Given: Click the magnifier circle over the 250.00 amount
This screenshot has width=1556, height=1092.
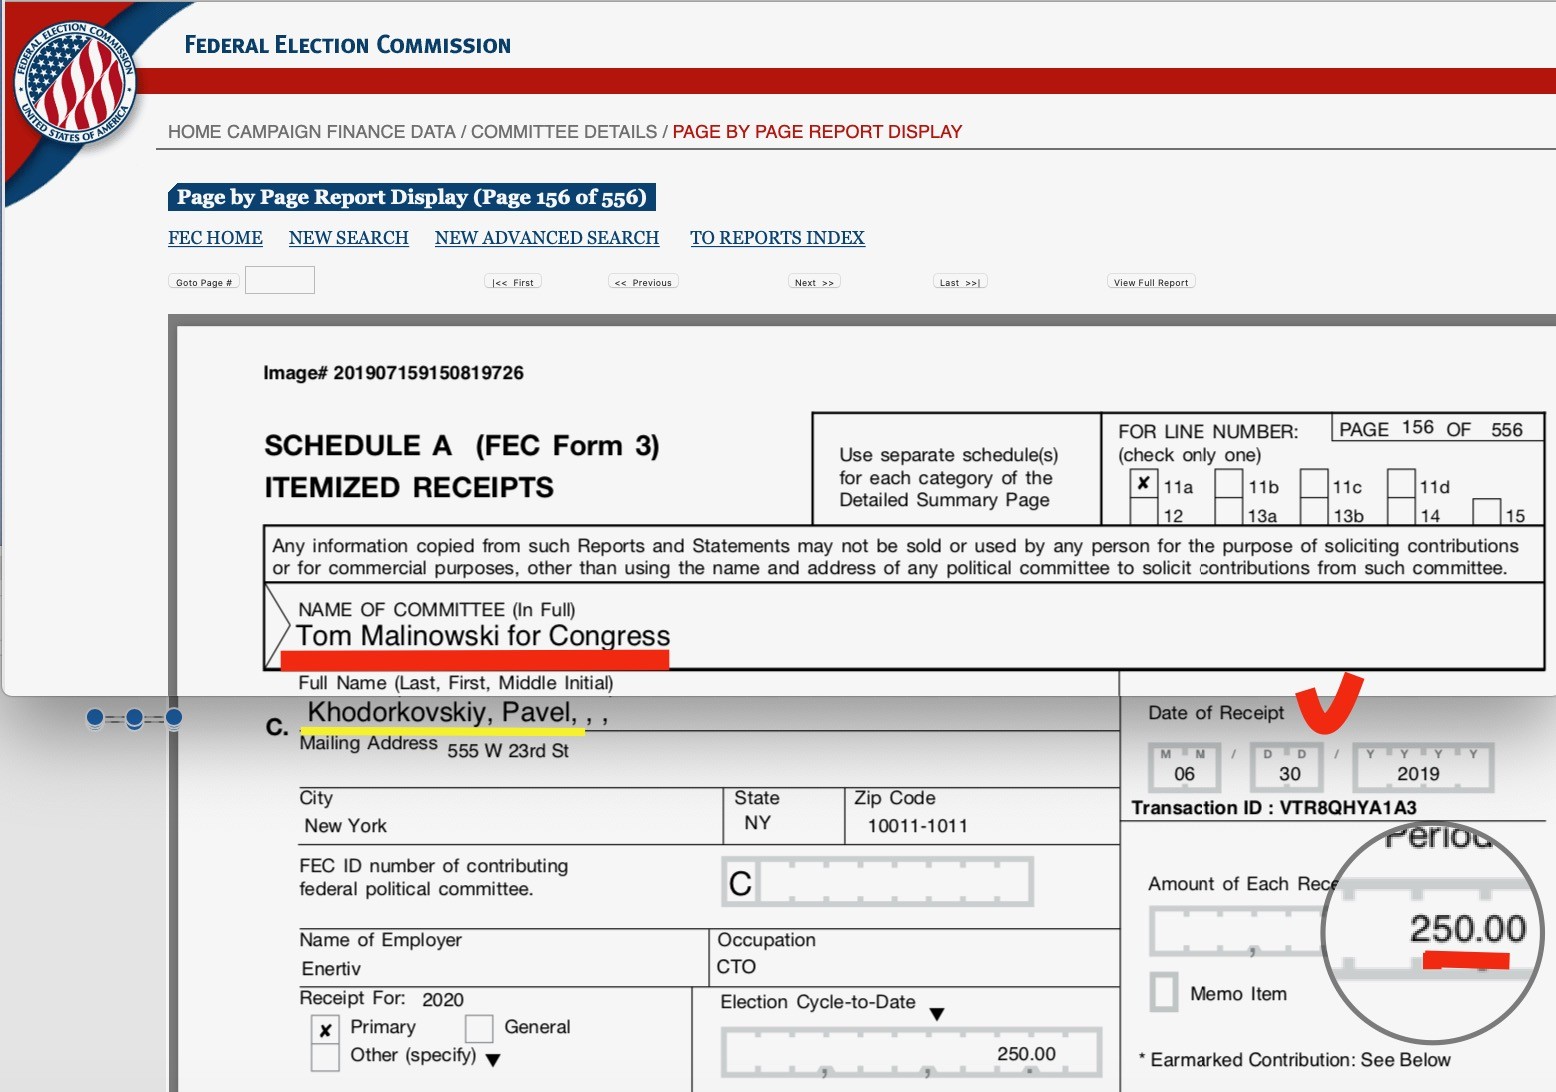Looking at the screenshot, I should [1432, 932].
